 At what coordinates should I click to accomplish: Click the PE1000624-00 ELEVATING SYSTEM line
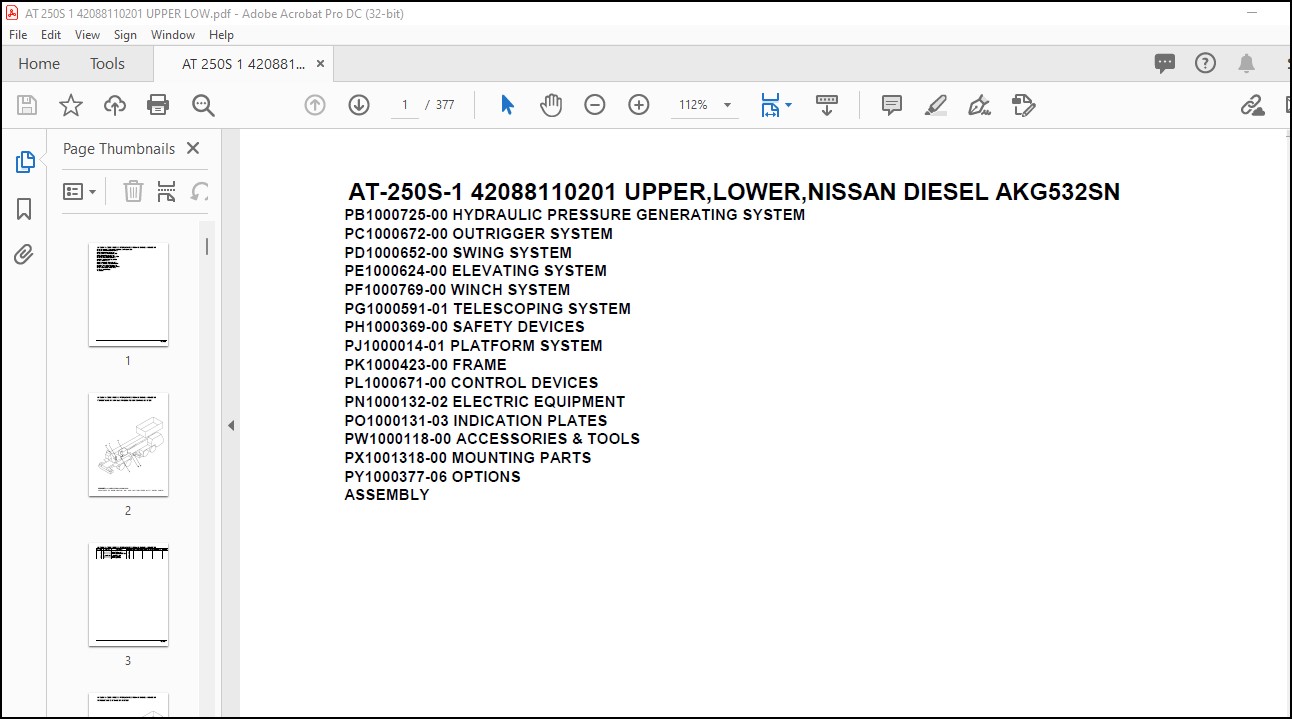476,271
